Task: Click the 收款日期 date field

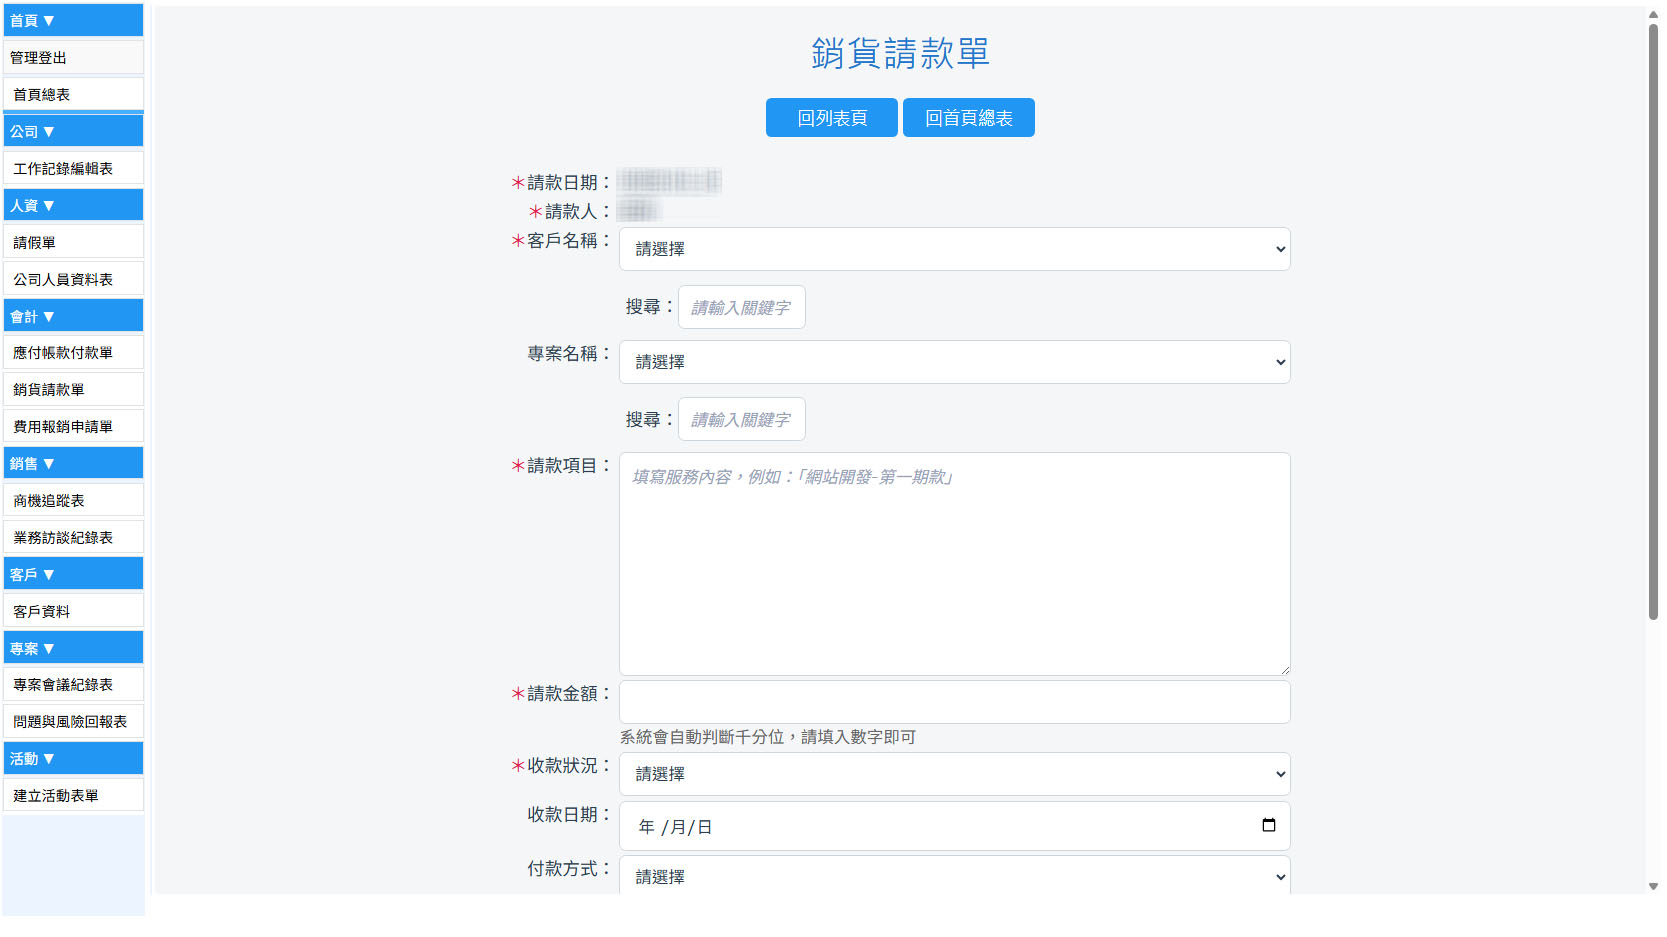Action: click(x=955, y=826)
